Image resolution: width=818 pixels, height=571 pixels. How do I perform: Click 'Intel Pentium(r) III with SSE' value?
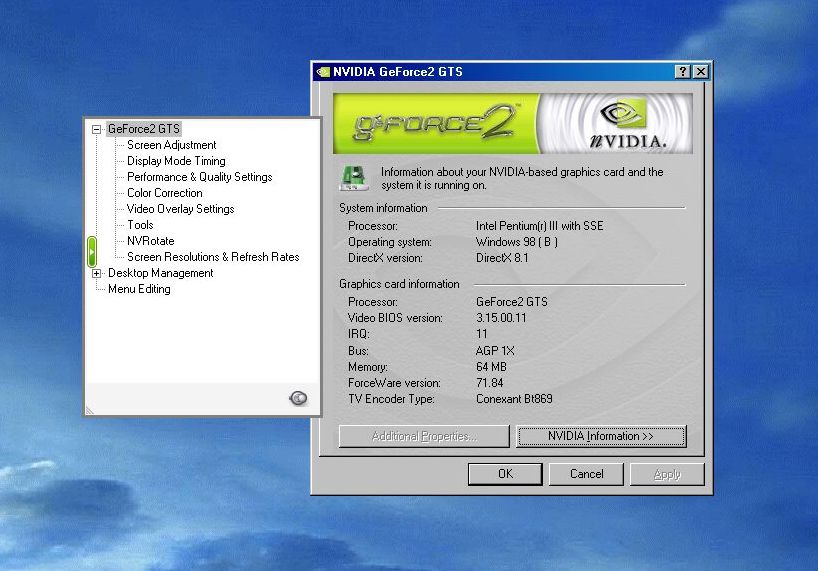[539, 226]
